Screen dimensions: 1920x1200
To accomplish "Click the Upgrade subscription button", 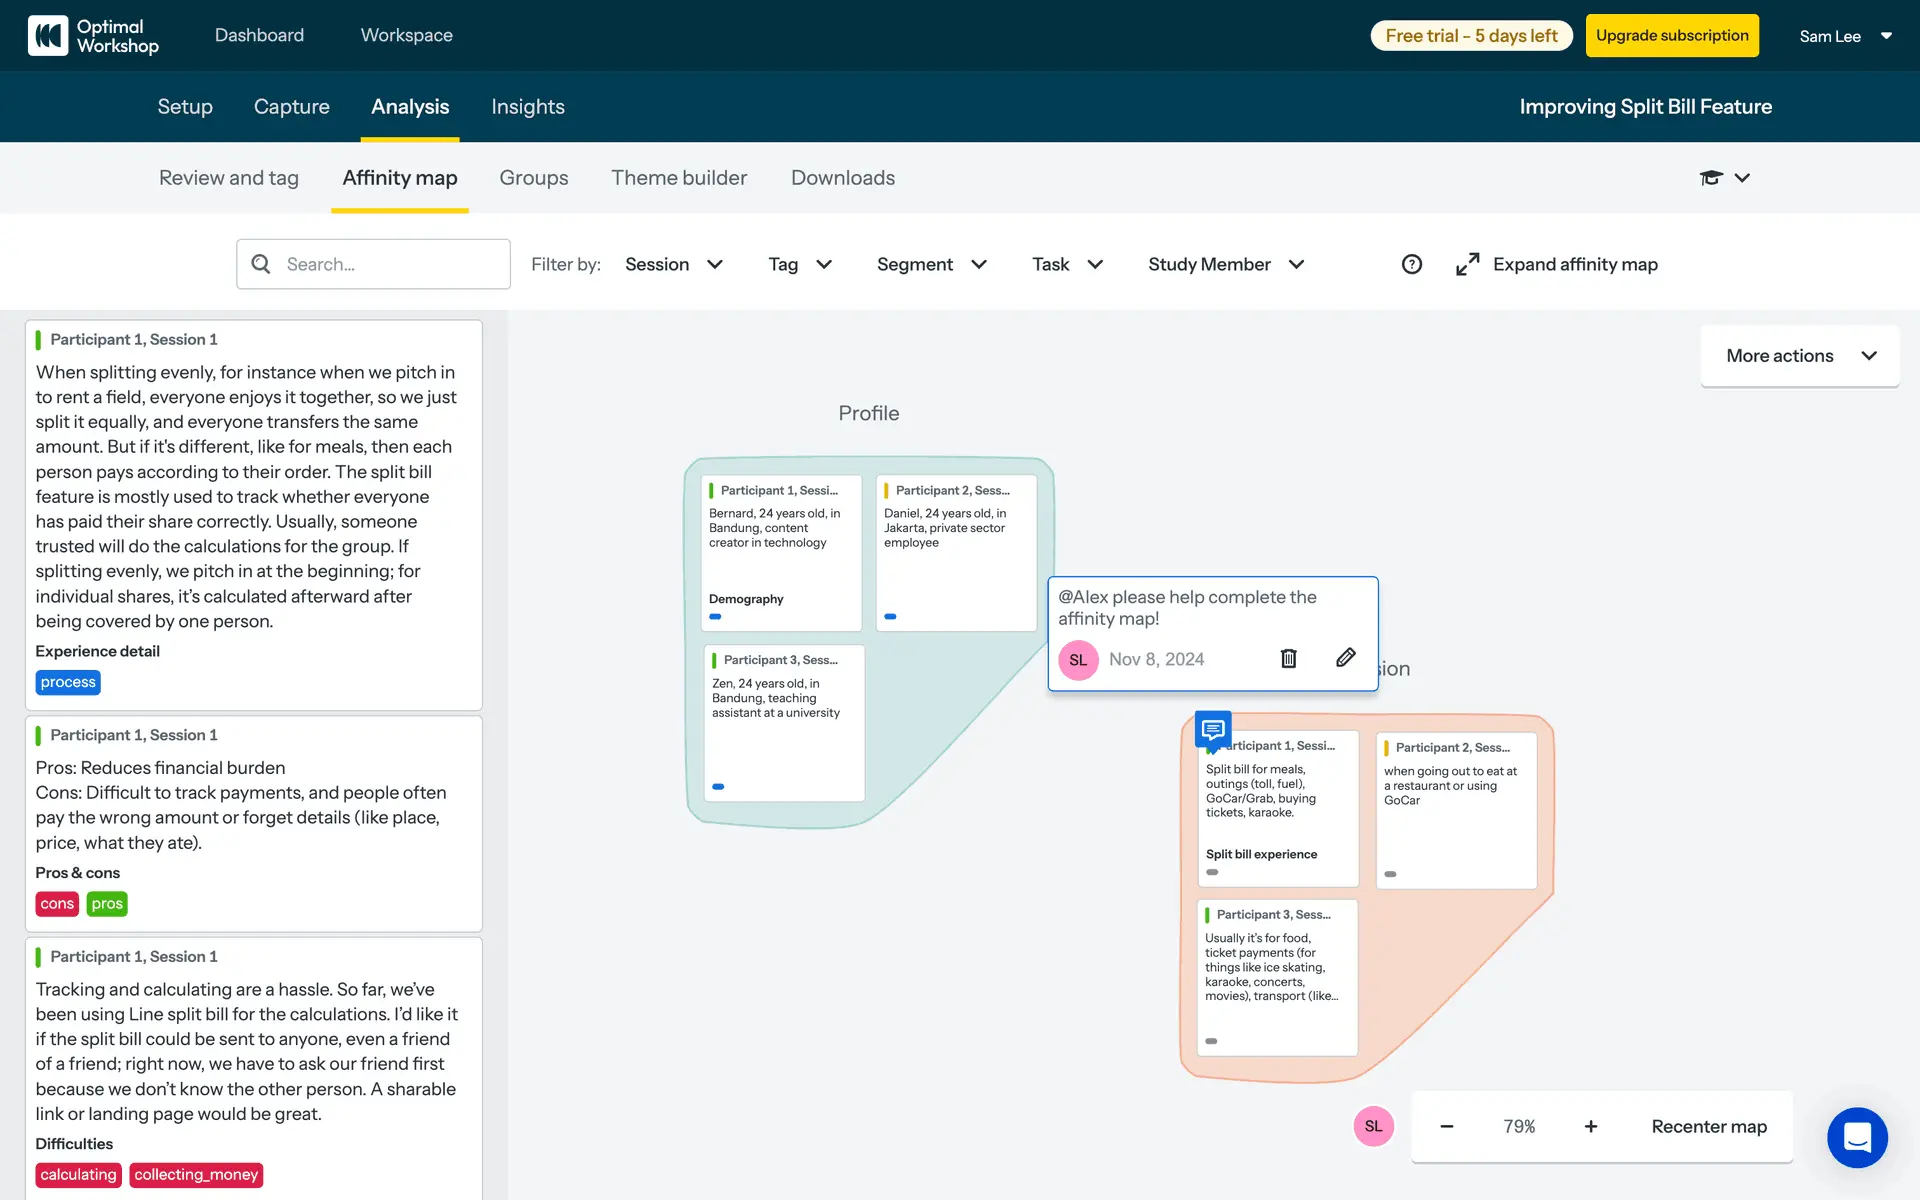I will click(1671, 36).
